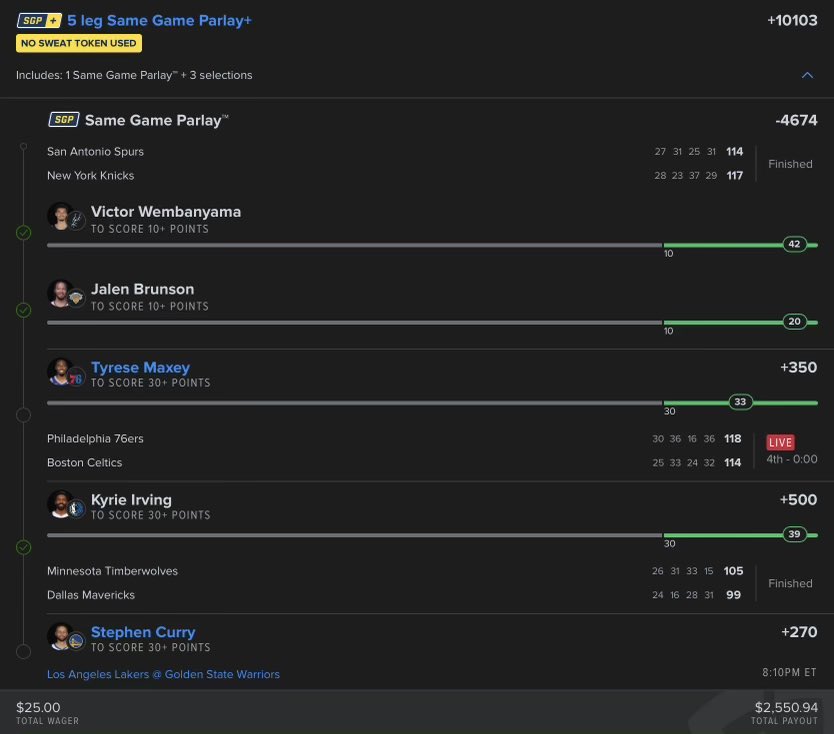Click Jalen Brunson's player avatar
This screenshot has width=834, height=734.
pyautogui.click(x=61, y=294)
